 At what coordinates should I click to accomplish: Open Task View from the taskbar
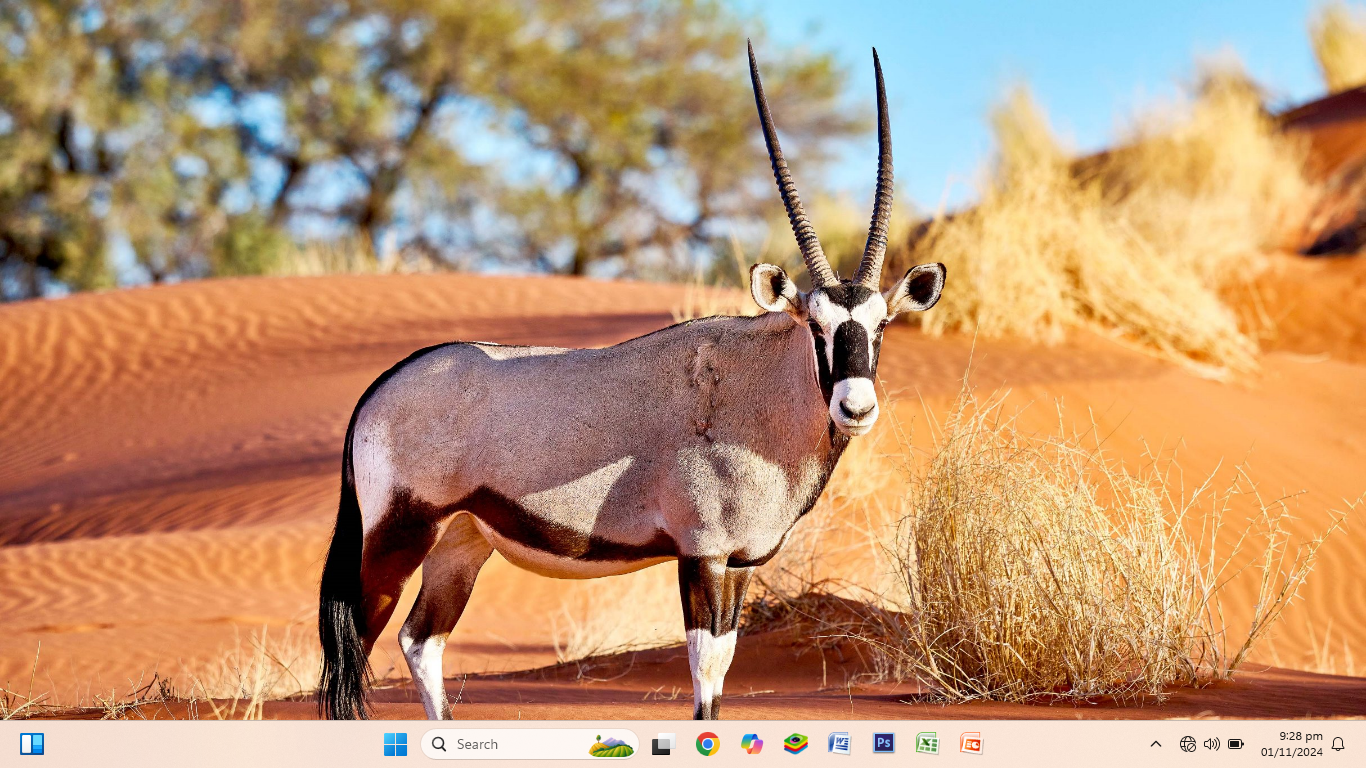663,744
